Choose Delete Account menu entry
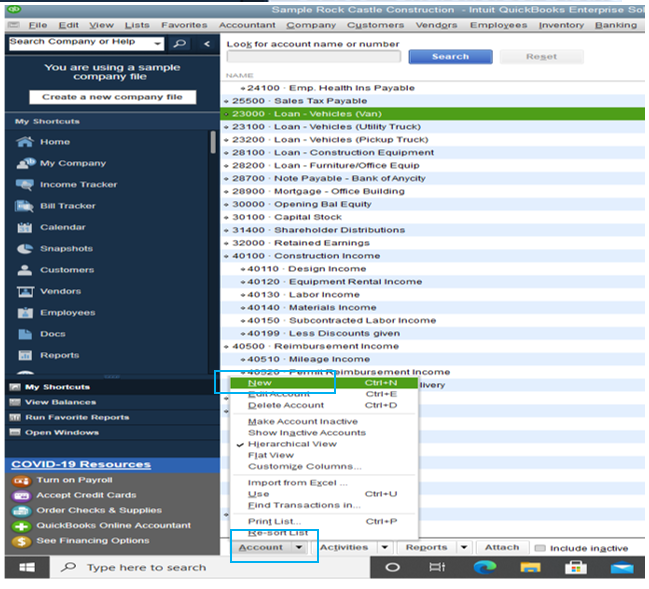This screenshot has width=649, height=589. point(324,406)
